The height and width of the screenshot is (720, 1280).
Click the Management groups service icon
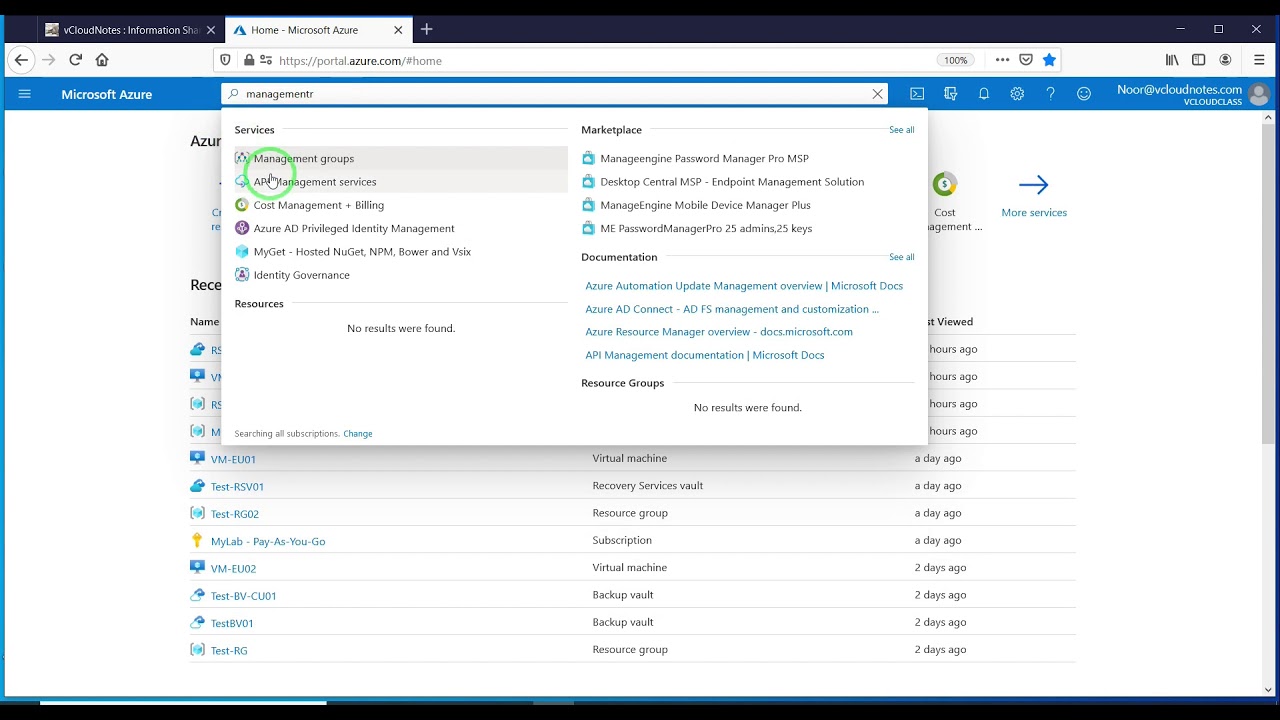242,158
